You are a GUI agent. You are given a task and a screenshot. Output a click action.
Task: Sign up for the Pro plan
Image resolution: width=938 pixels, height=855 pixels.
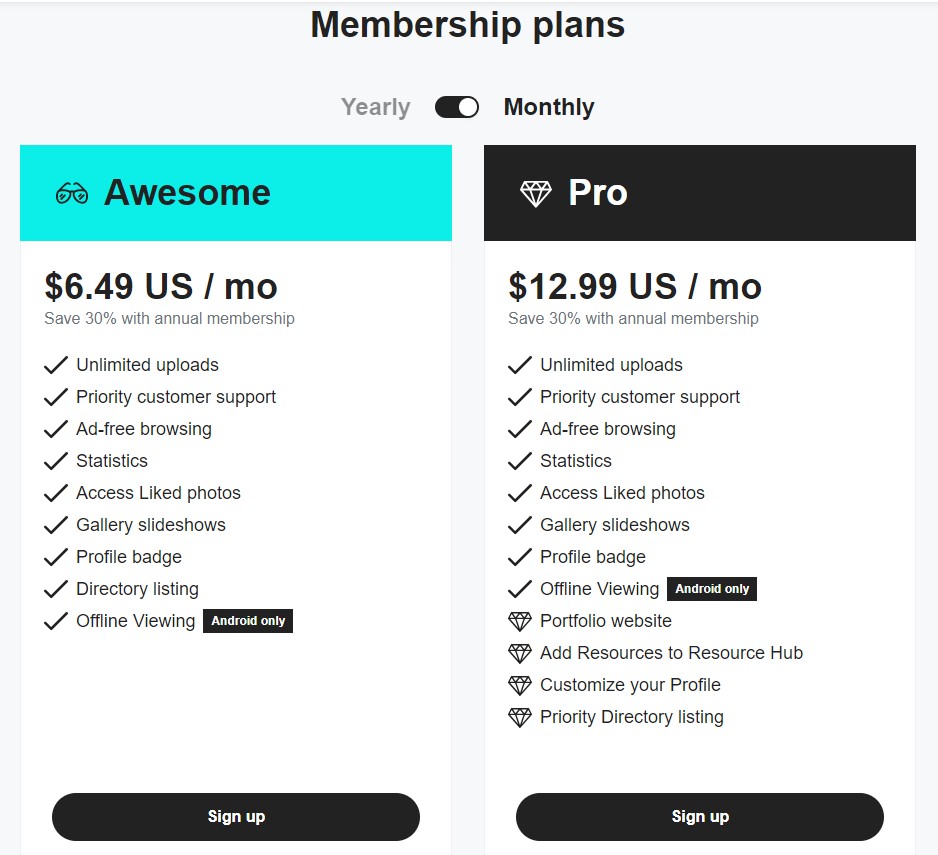click(x=700, y=817)
